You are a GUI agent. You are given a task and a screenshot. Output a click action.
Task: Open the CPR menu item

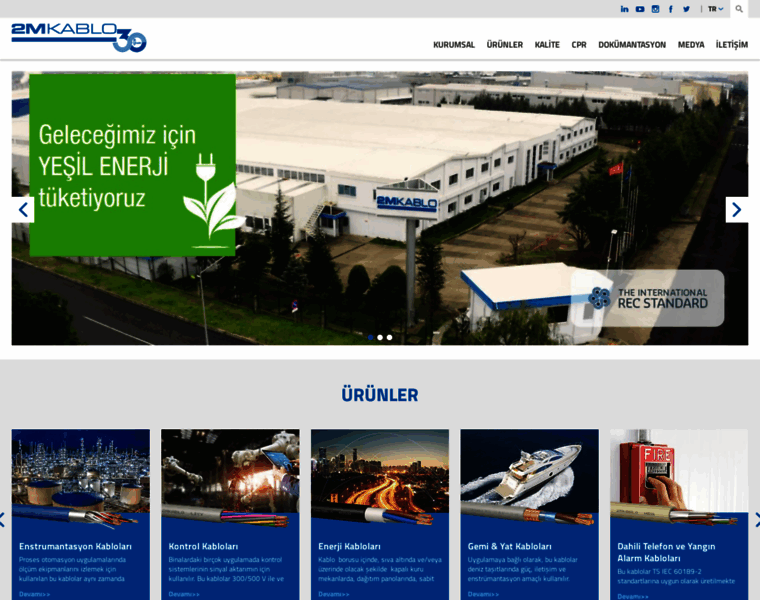click(x=579, y=45)
